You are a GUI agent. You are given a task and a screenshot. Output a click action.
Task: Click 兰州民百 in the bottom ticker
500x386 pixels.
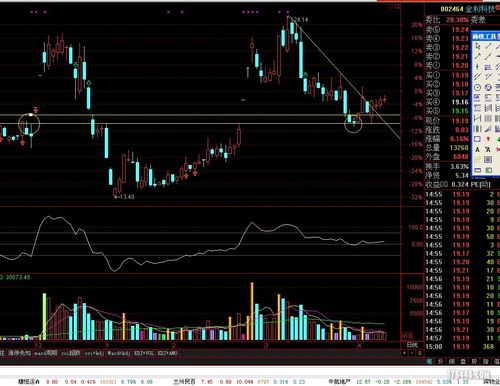click(184, 382)
